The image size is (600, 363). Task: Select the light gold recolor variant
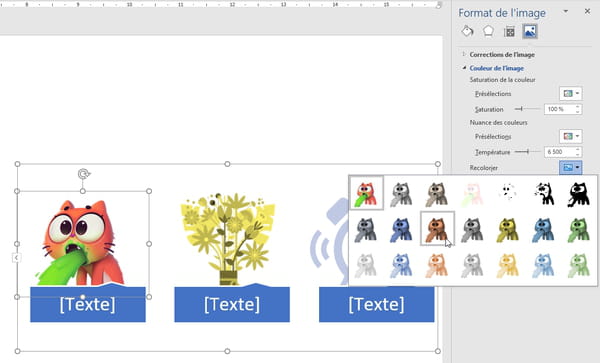507,265
